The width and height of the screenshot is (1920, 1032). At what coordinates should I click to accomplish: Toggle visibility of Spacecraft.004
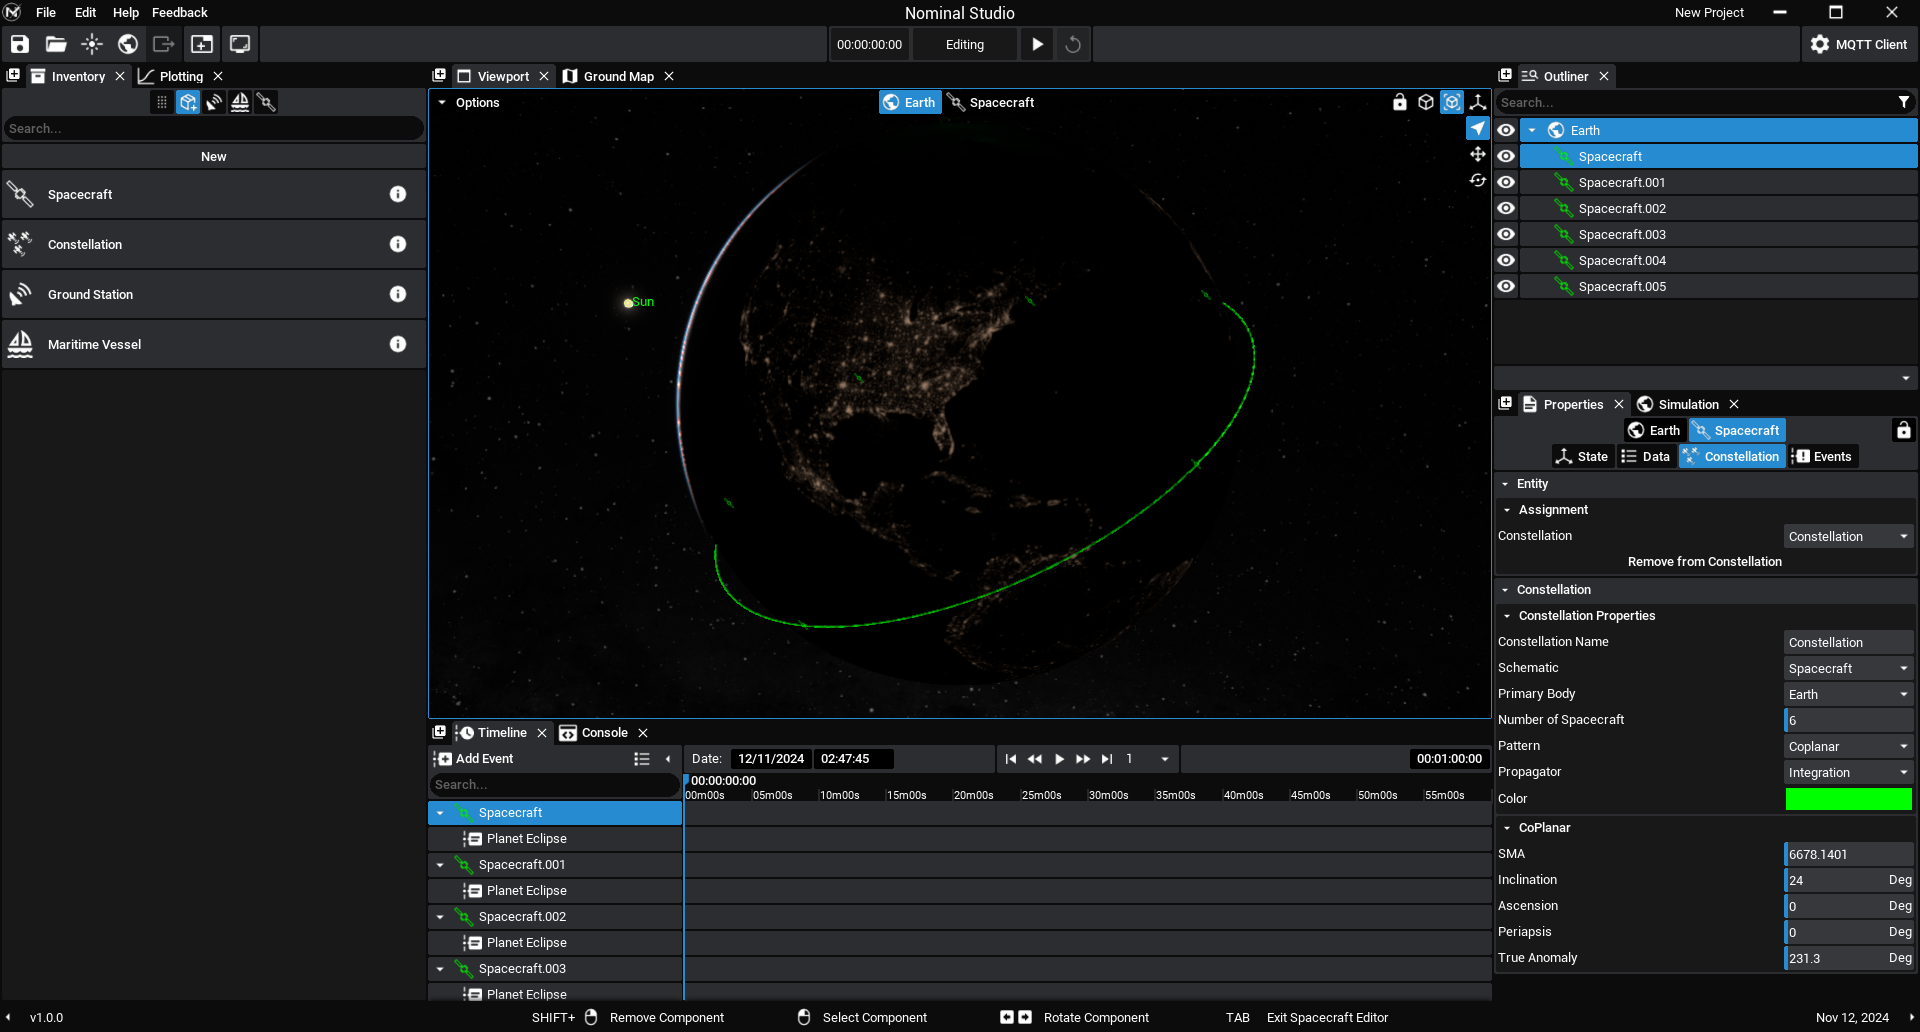tap(1506, 260)
